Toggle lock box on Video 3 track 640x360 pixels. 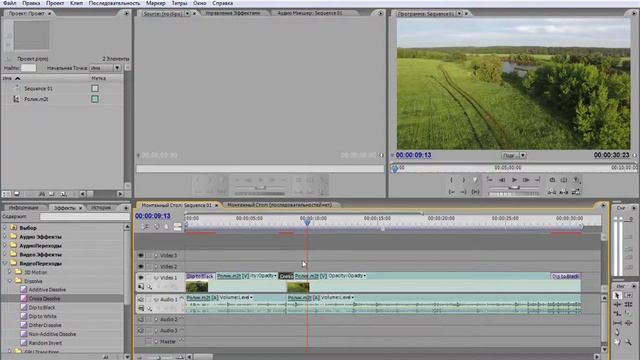coord(149,256)
